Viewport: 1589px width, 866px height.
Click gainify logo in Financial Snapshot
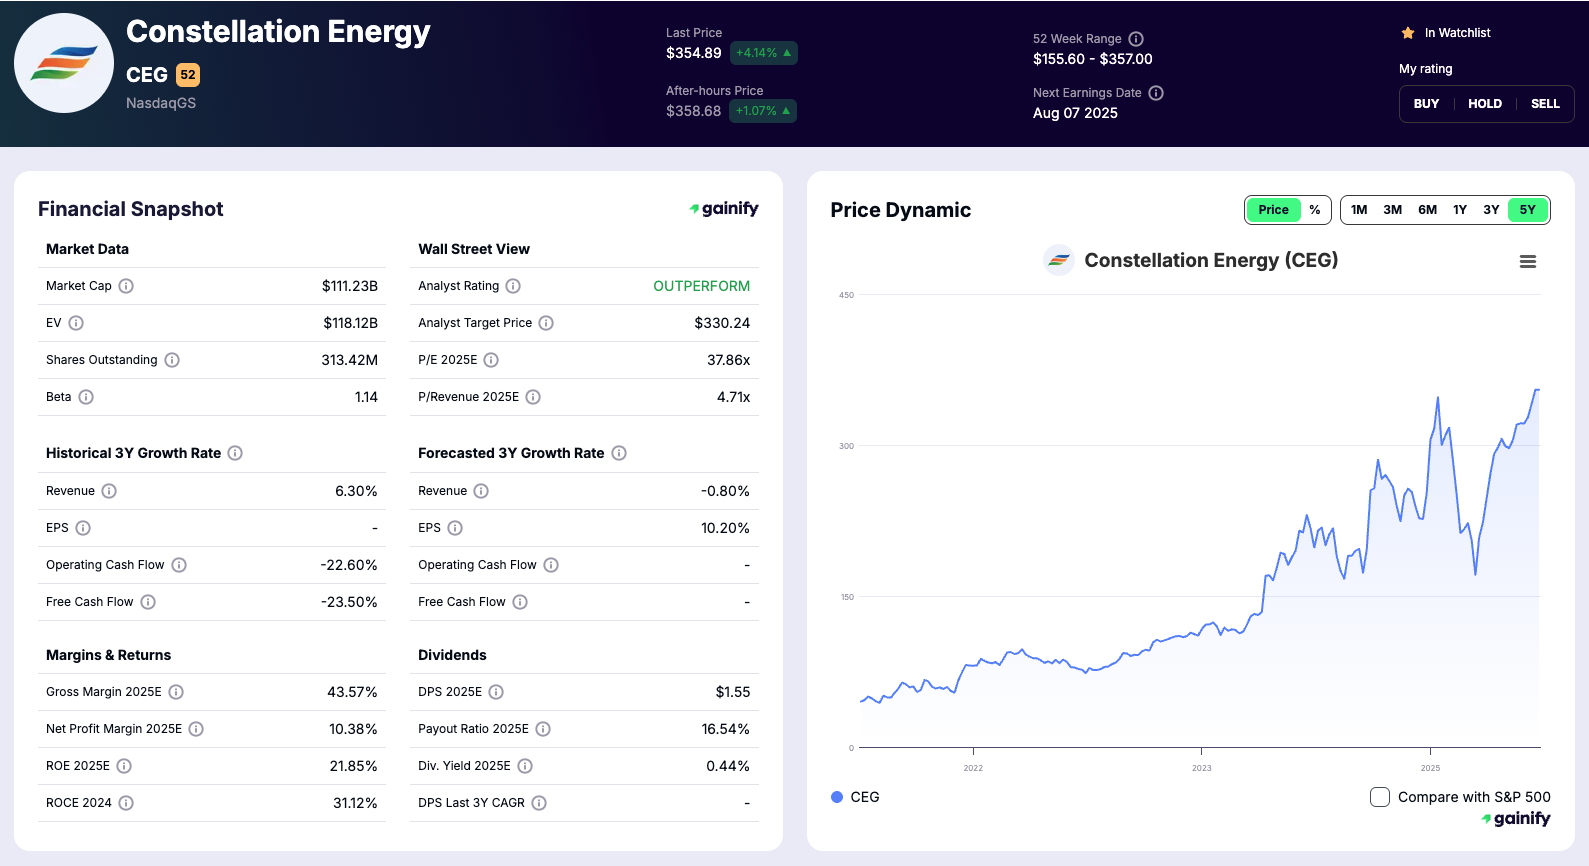(x=724, y=209)
